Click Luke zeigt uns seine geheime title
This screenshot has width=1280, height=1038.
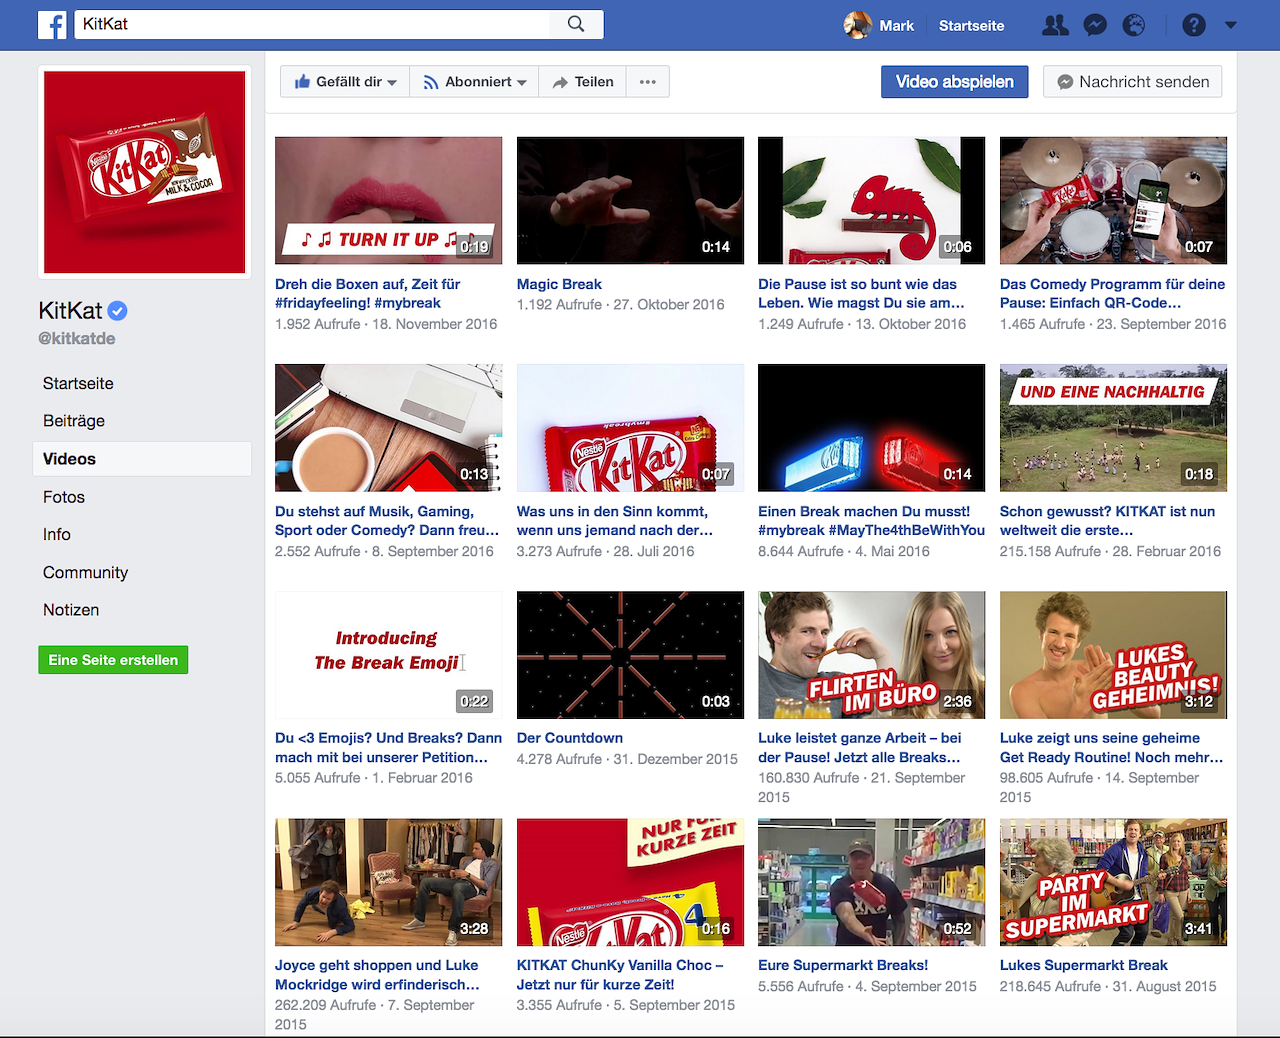pyautogui.click(x=1111, y=747)
